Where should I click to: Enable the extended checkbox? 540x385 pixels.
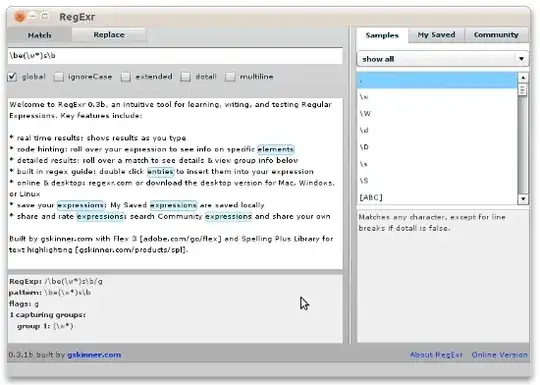[x=126, y=77]
